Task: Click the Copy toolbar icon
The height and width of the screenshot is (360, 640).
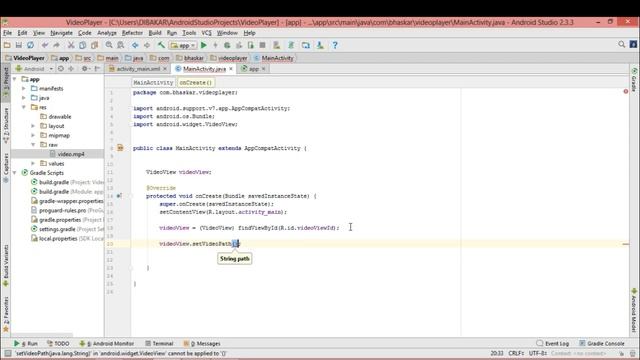Action: pos(82,45)
